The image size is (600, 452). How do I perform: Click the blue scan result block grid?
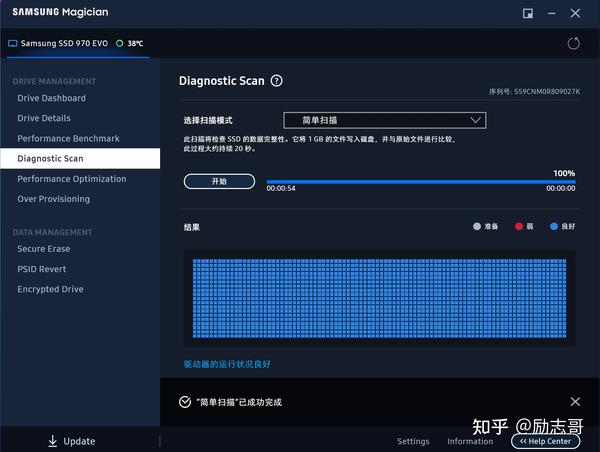tap(379, 299)
